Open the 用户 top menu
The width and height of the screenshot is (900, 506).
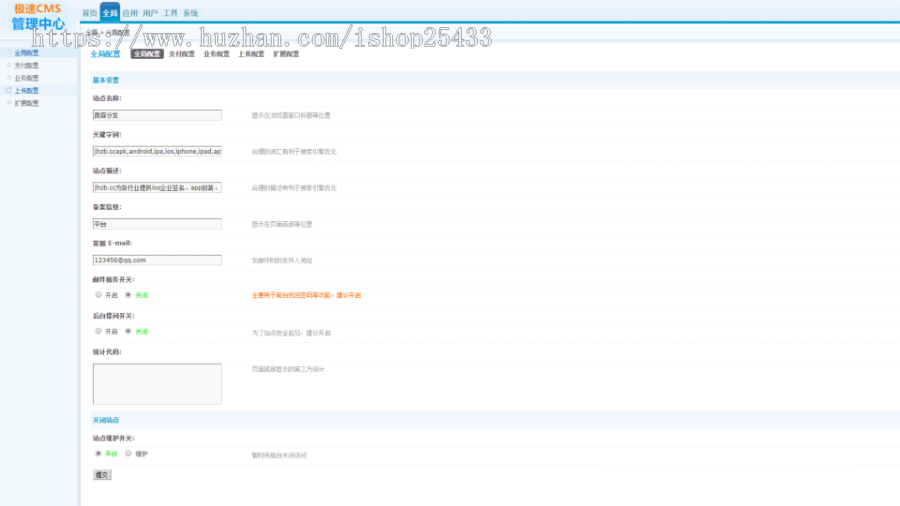150,13
